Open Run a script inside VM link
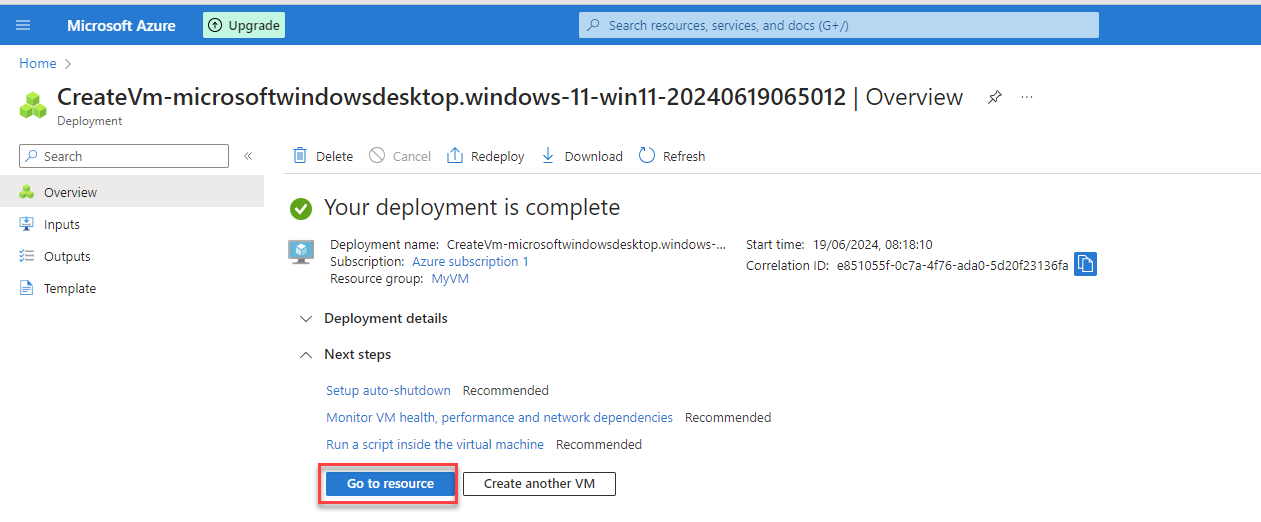This screenshot has width=1261, height=522. pyautogui.click(x=435, y=444)
